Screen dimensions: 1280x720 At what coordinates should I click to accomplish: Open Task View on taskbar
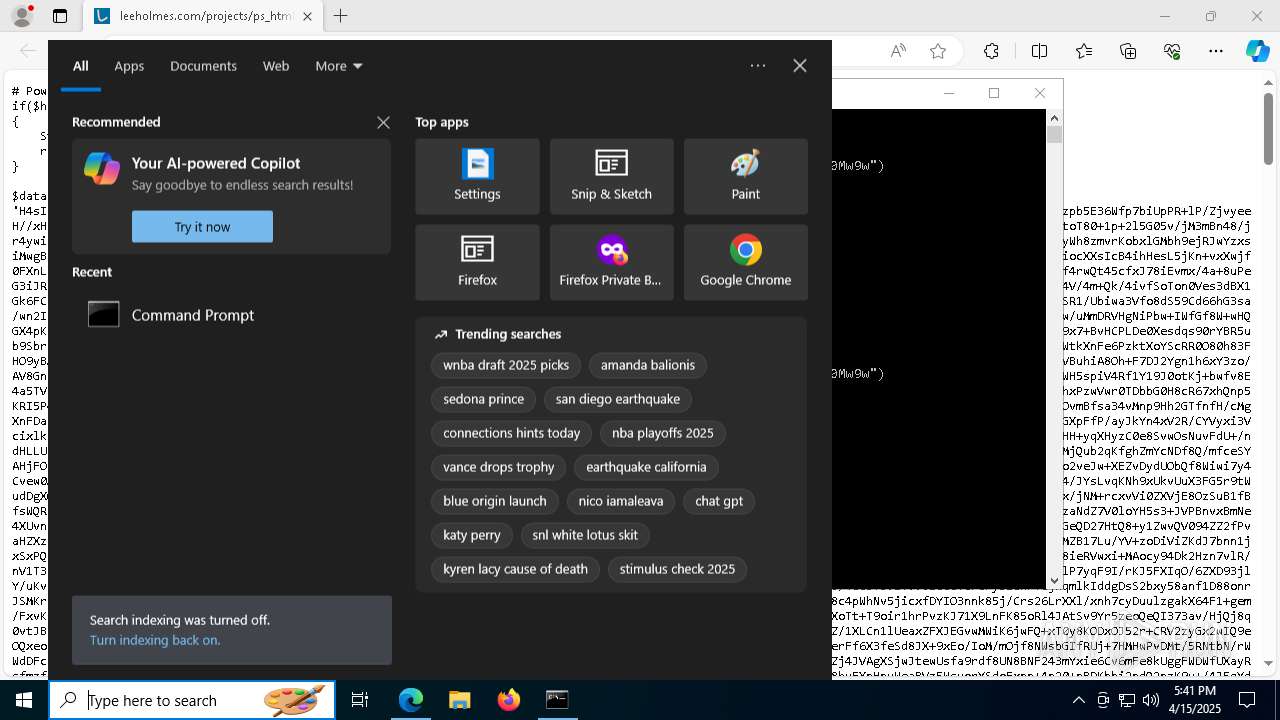click(360, 700)
